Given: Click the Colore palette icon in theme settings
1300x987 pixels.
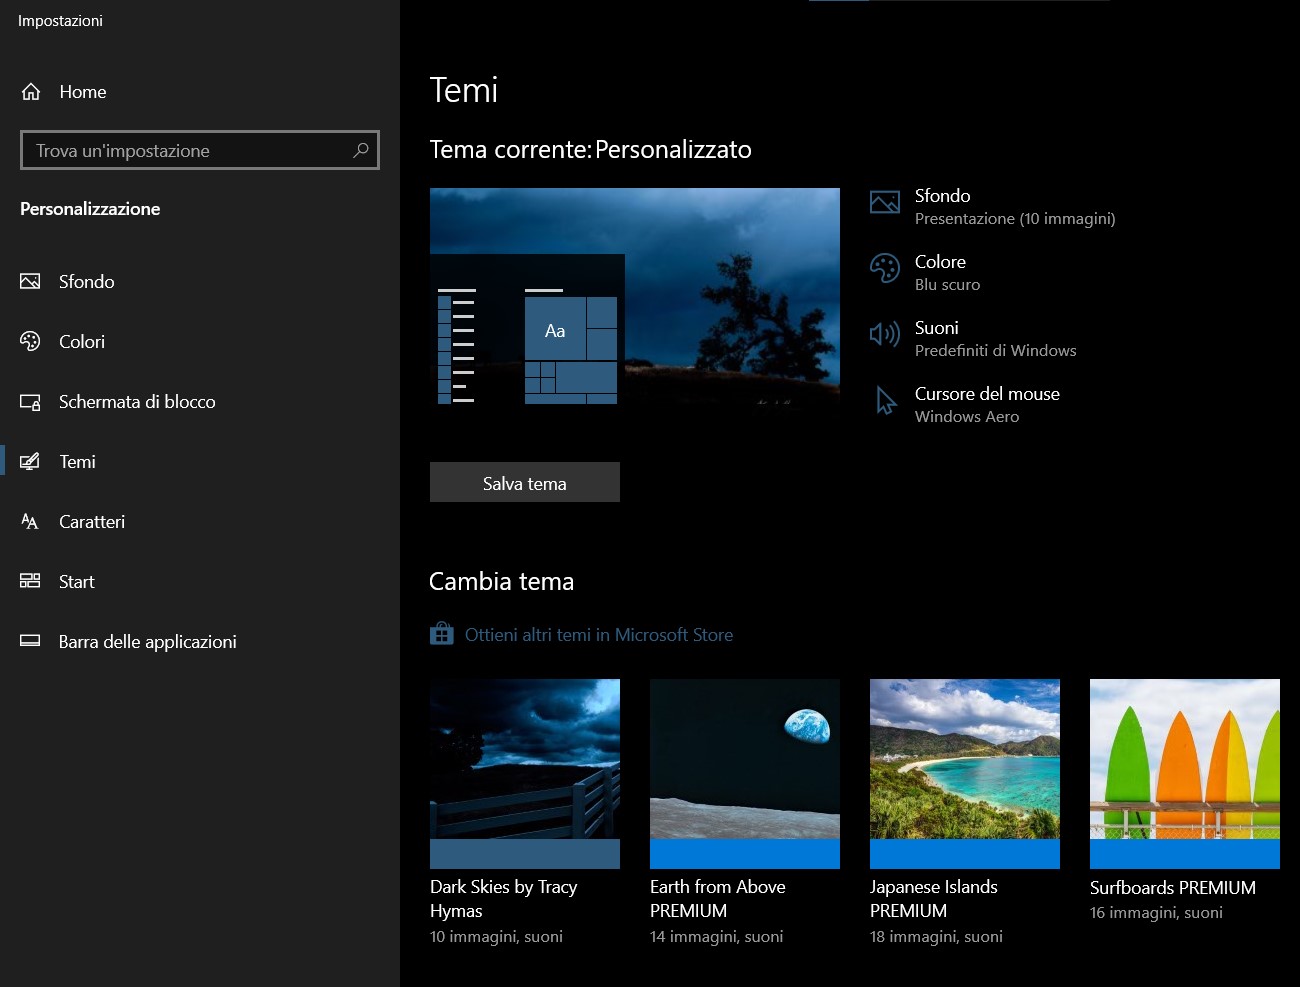Looking at the screenshot, I should click(x=885, y=268).
